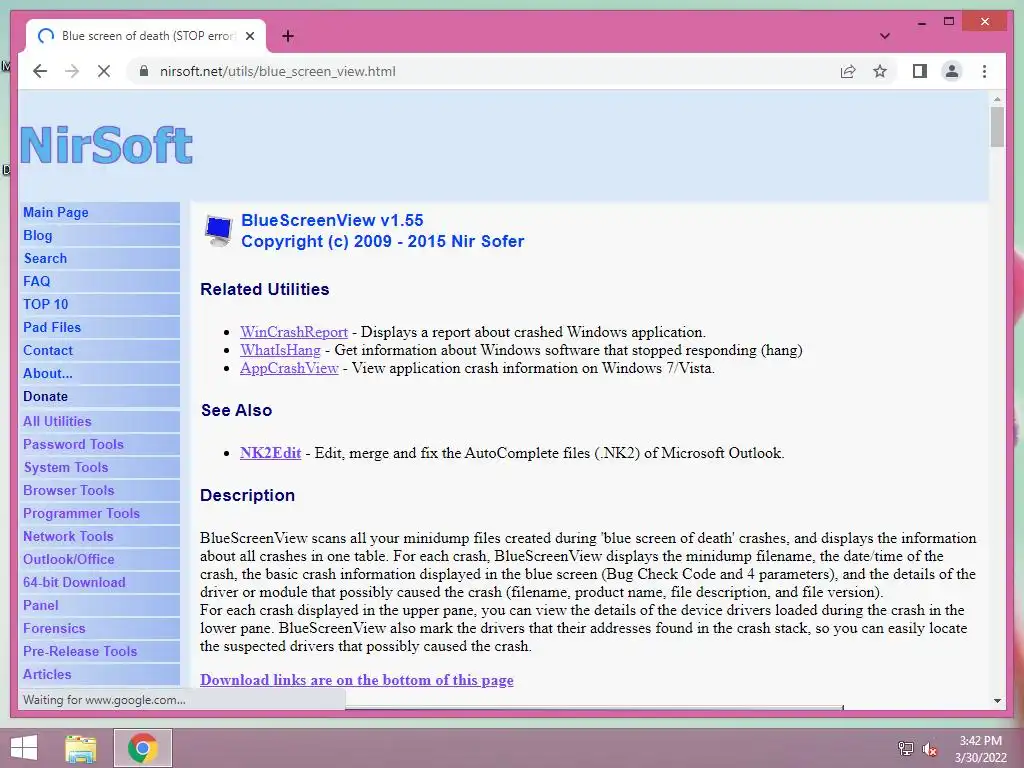1024x768 pixels.
Task: Bookmark this page with the star
Action: click(880, 71)
